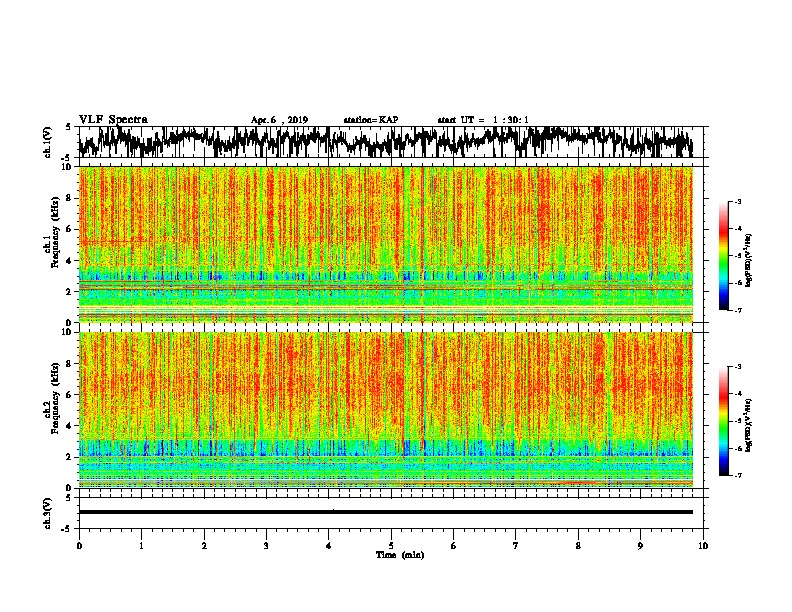
Task: Click the "-3" tick on ch.2 colorbar
Action: click(737, 367)
